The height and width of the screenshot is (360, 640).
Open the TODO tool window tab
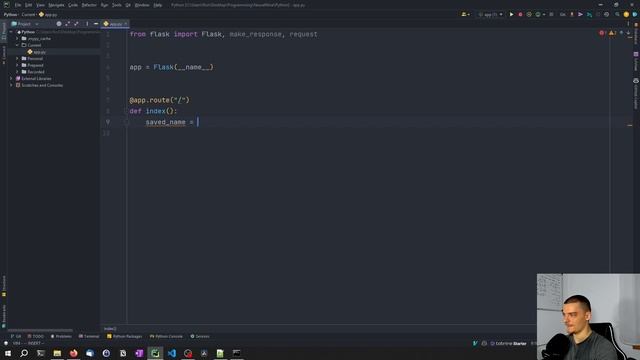[36, 336]
